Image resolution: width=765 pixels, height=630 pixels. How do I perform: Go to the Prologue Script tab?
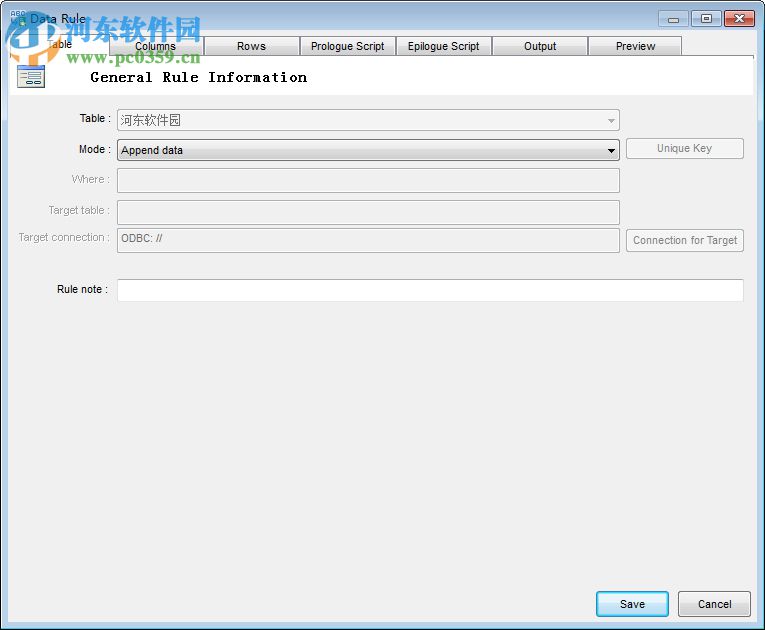(x=347, y=46)
